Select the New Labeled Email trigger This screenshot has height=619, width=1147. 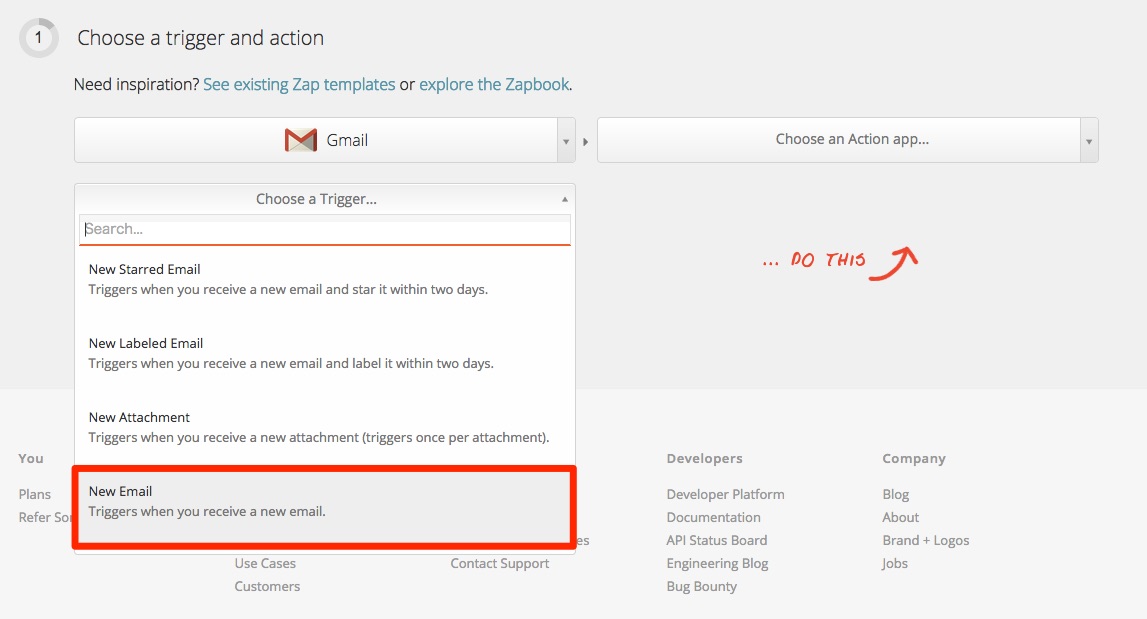(x=325, y=353)
